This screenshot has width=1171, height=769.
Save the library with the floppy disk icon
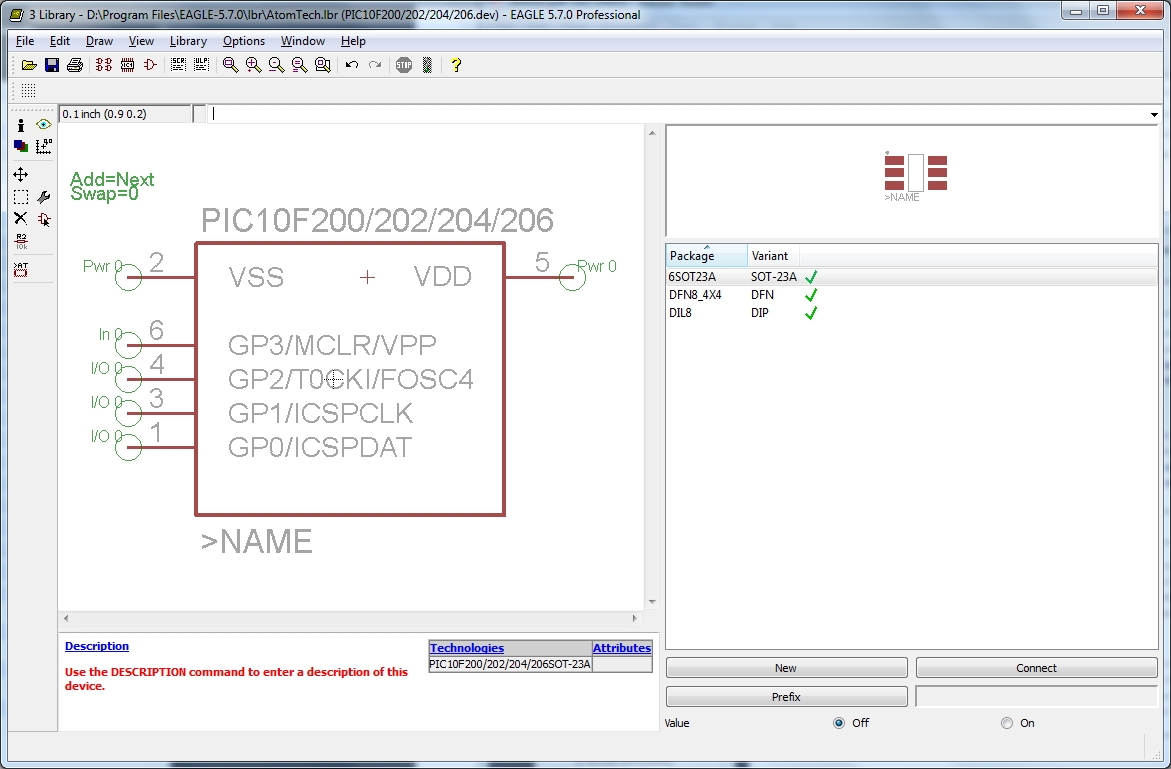click(52, 65)
